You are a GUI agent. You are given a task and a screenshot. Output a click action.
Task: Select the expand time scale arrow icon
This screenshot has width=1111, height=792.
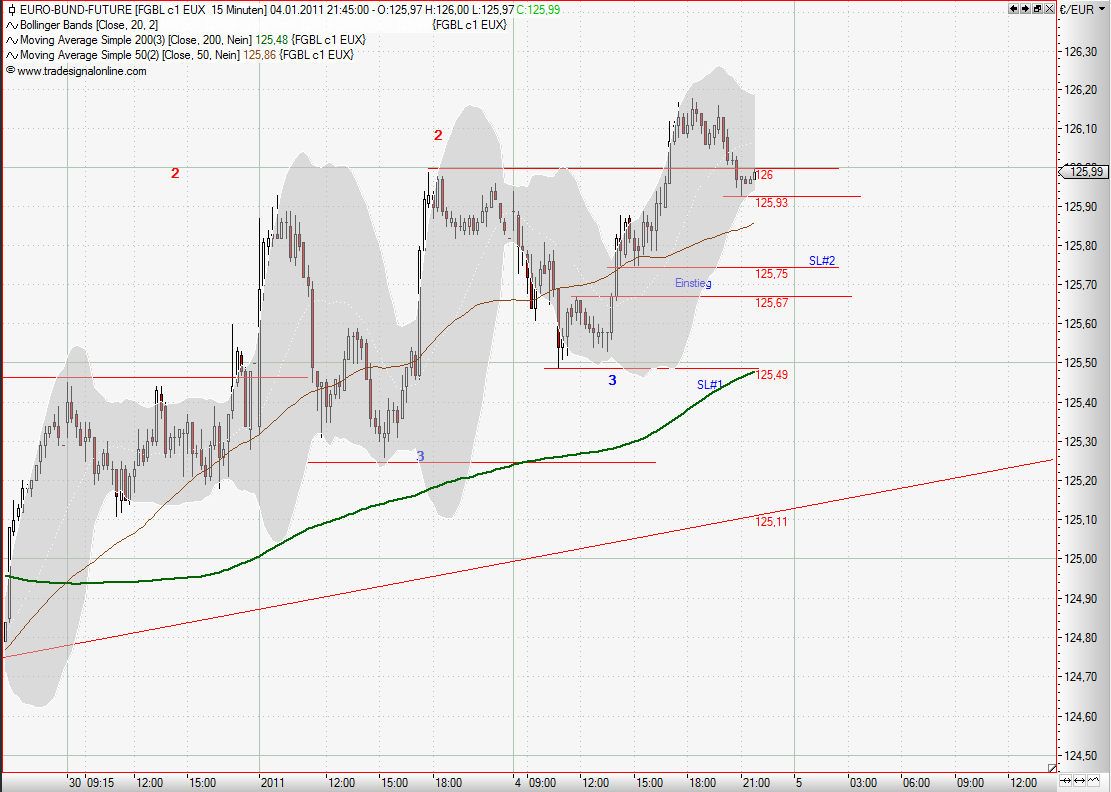(1079, 780)
